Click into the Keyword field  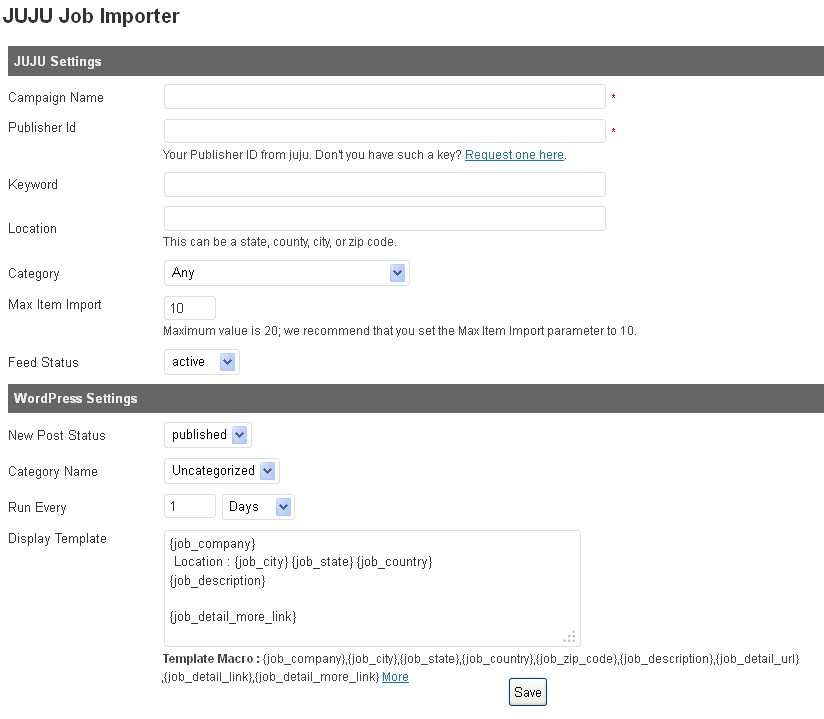[384, 185]
